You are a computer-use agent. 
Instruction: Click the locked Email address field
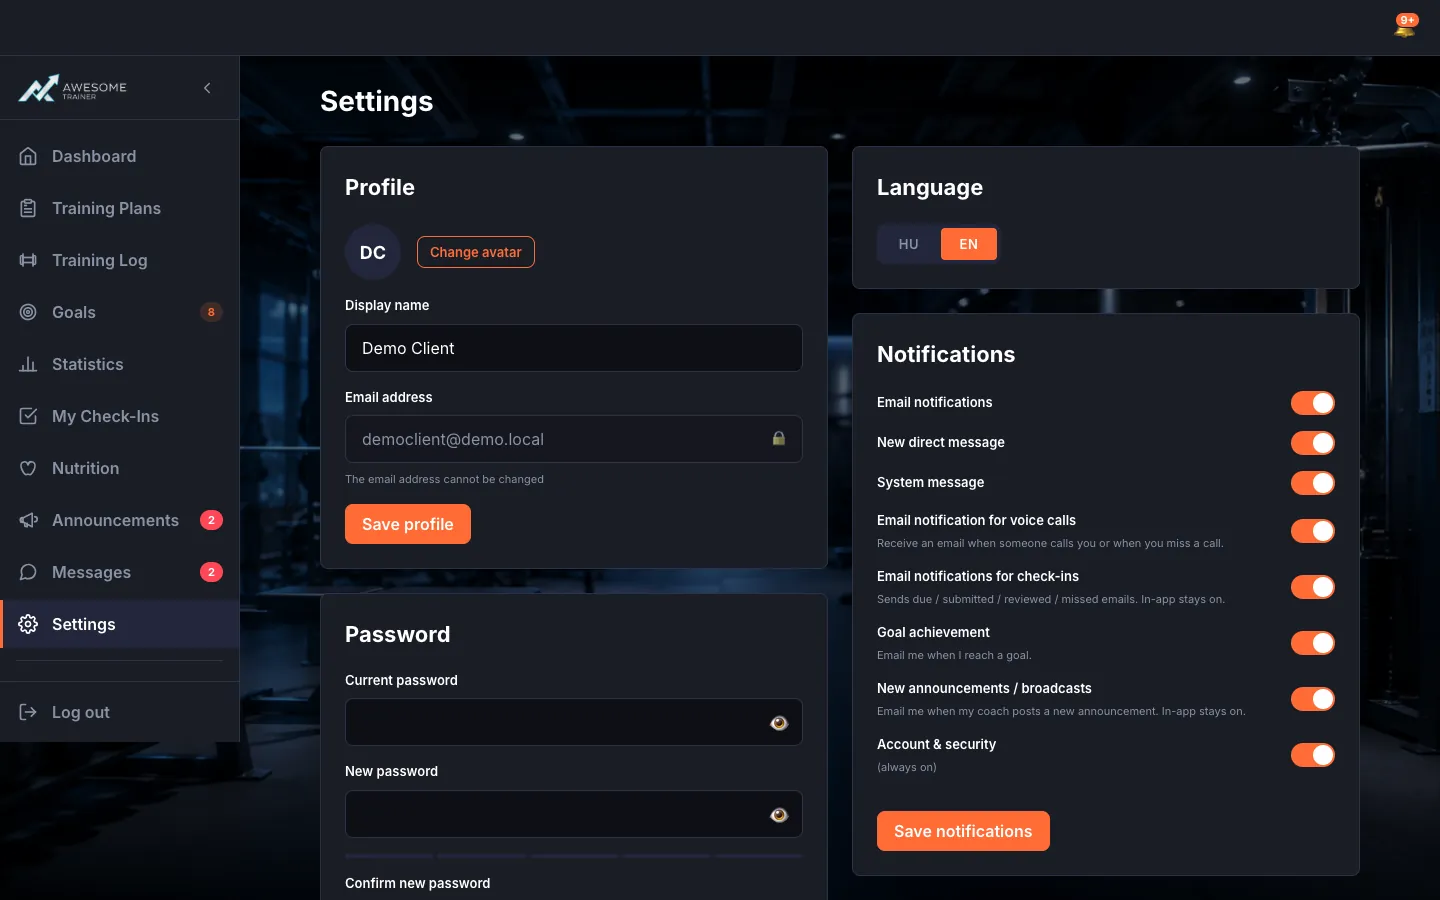[x=573, y=439]
